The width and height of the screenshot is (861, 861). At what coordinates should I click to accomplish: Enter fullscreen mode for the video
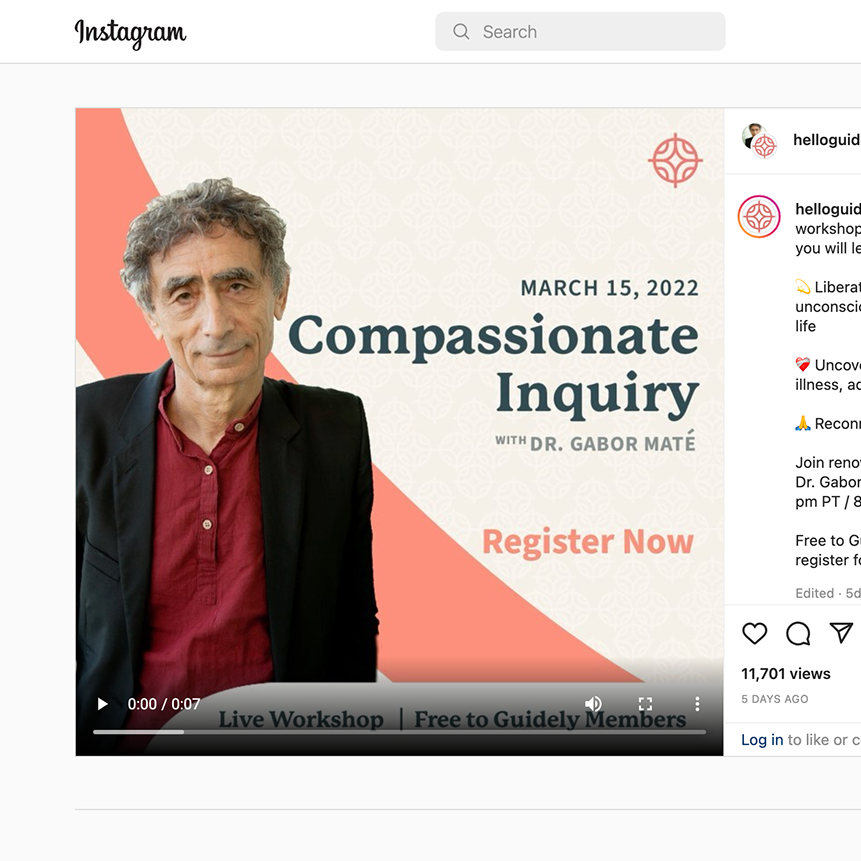click(645, 704)
